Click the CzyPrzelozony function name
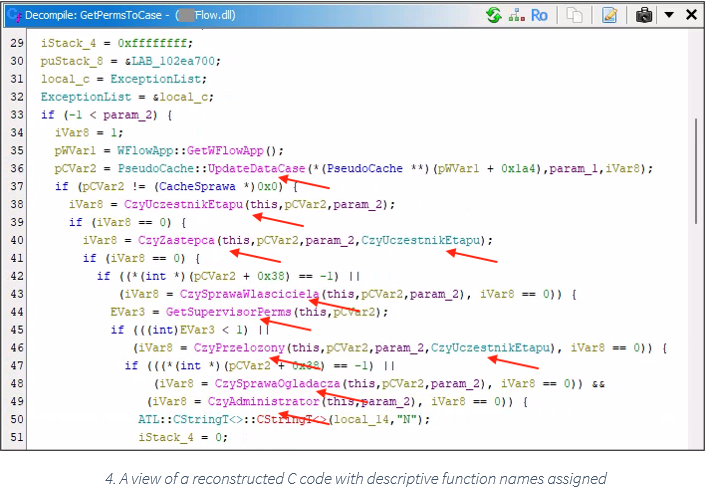Screen dimensions: 709x488 235,347
